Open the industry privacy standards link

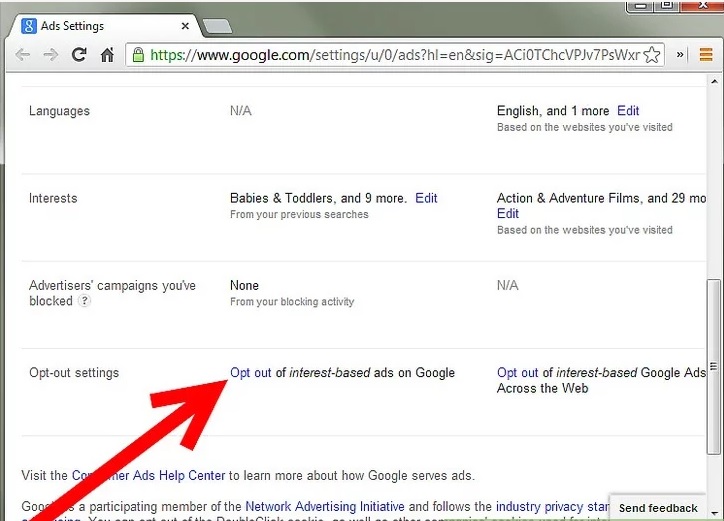552,506
